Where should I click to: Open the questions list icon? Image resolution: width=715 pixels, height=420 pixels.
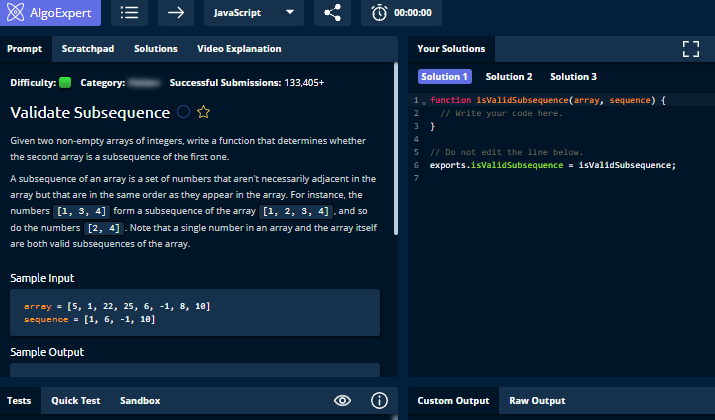[x=129, y=13]
